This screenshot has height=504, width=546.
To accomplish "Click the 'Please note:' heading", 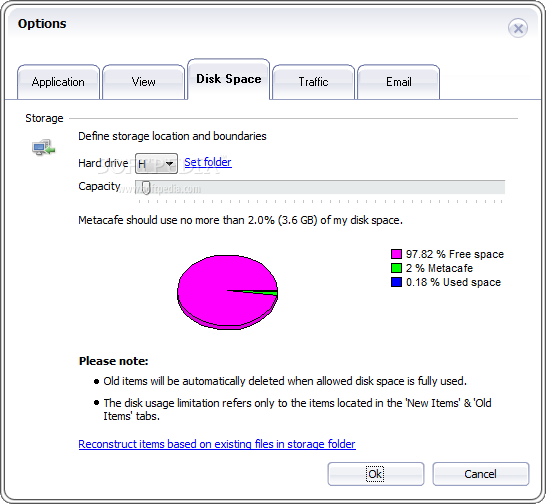I will coord(114,361).
